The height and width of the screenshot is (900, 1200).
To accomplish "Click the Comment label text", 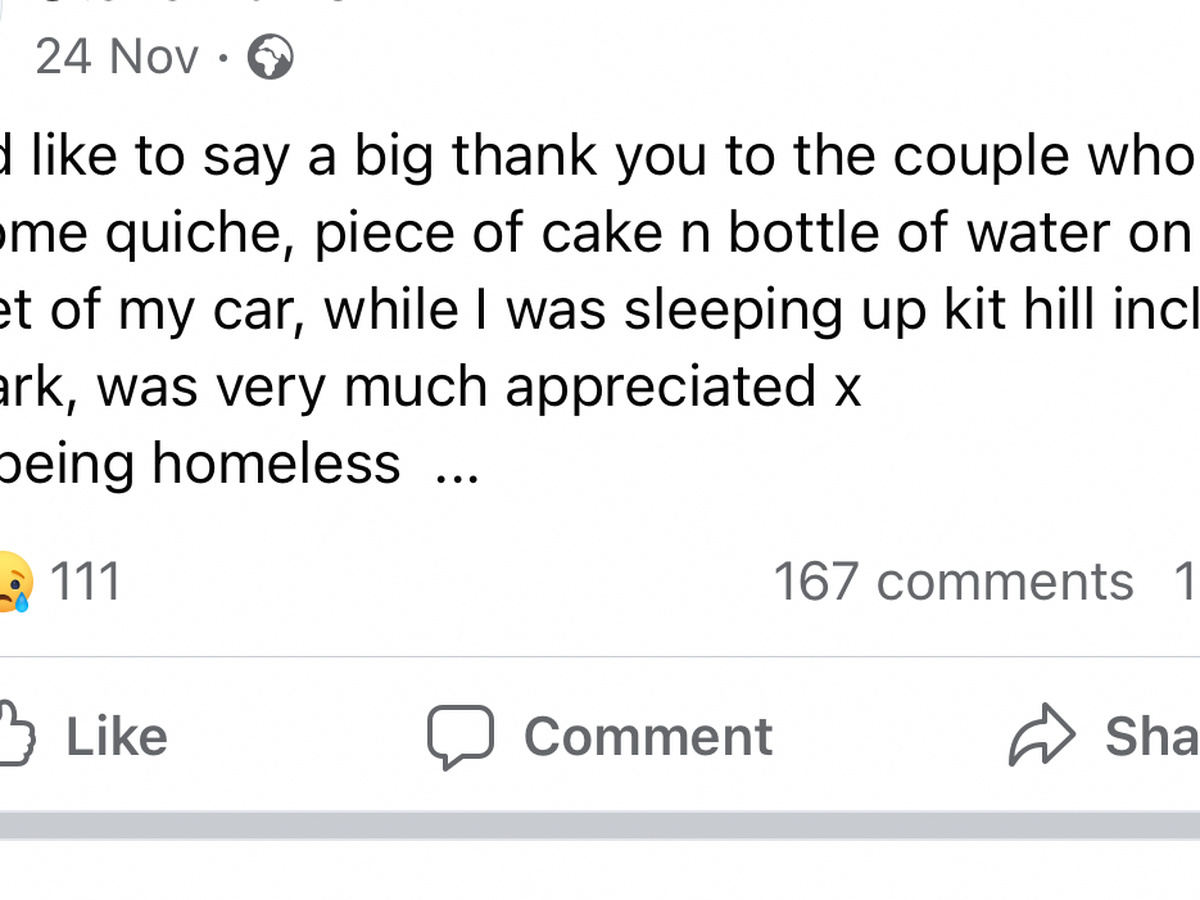I will (648, 737).
